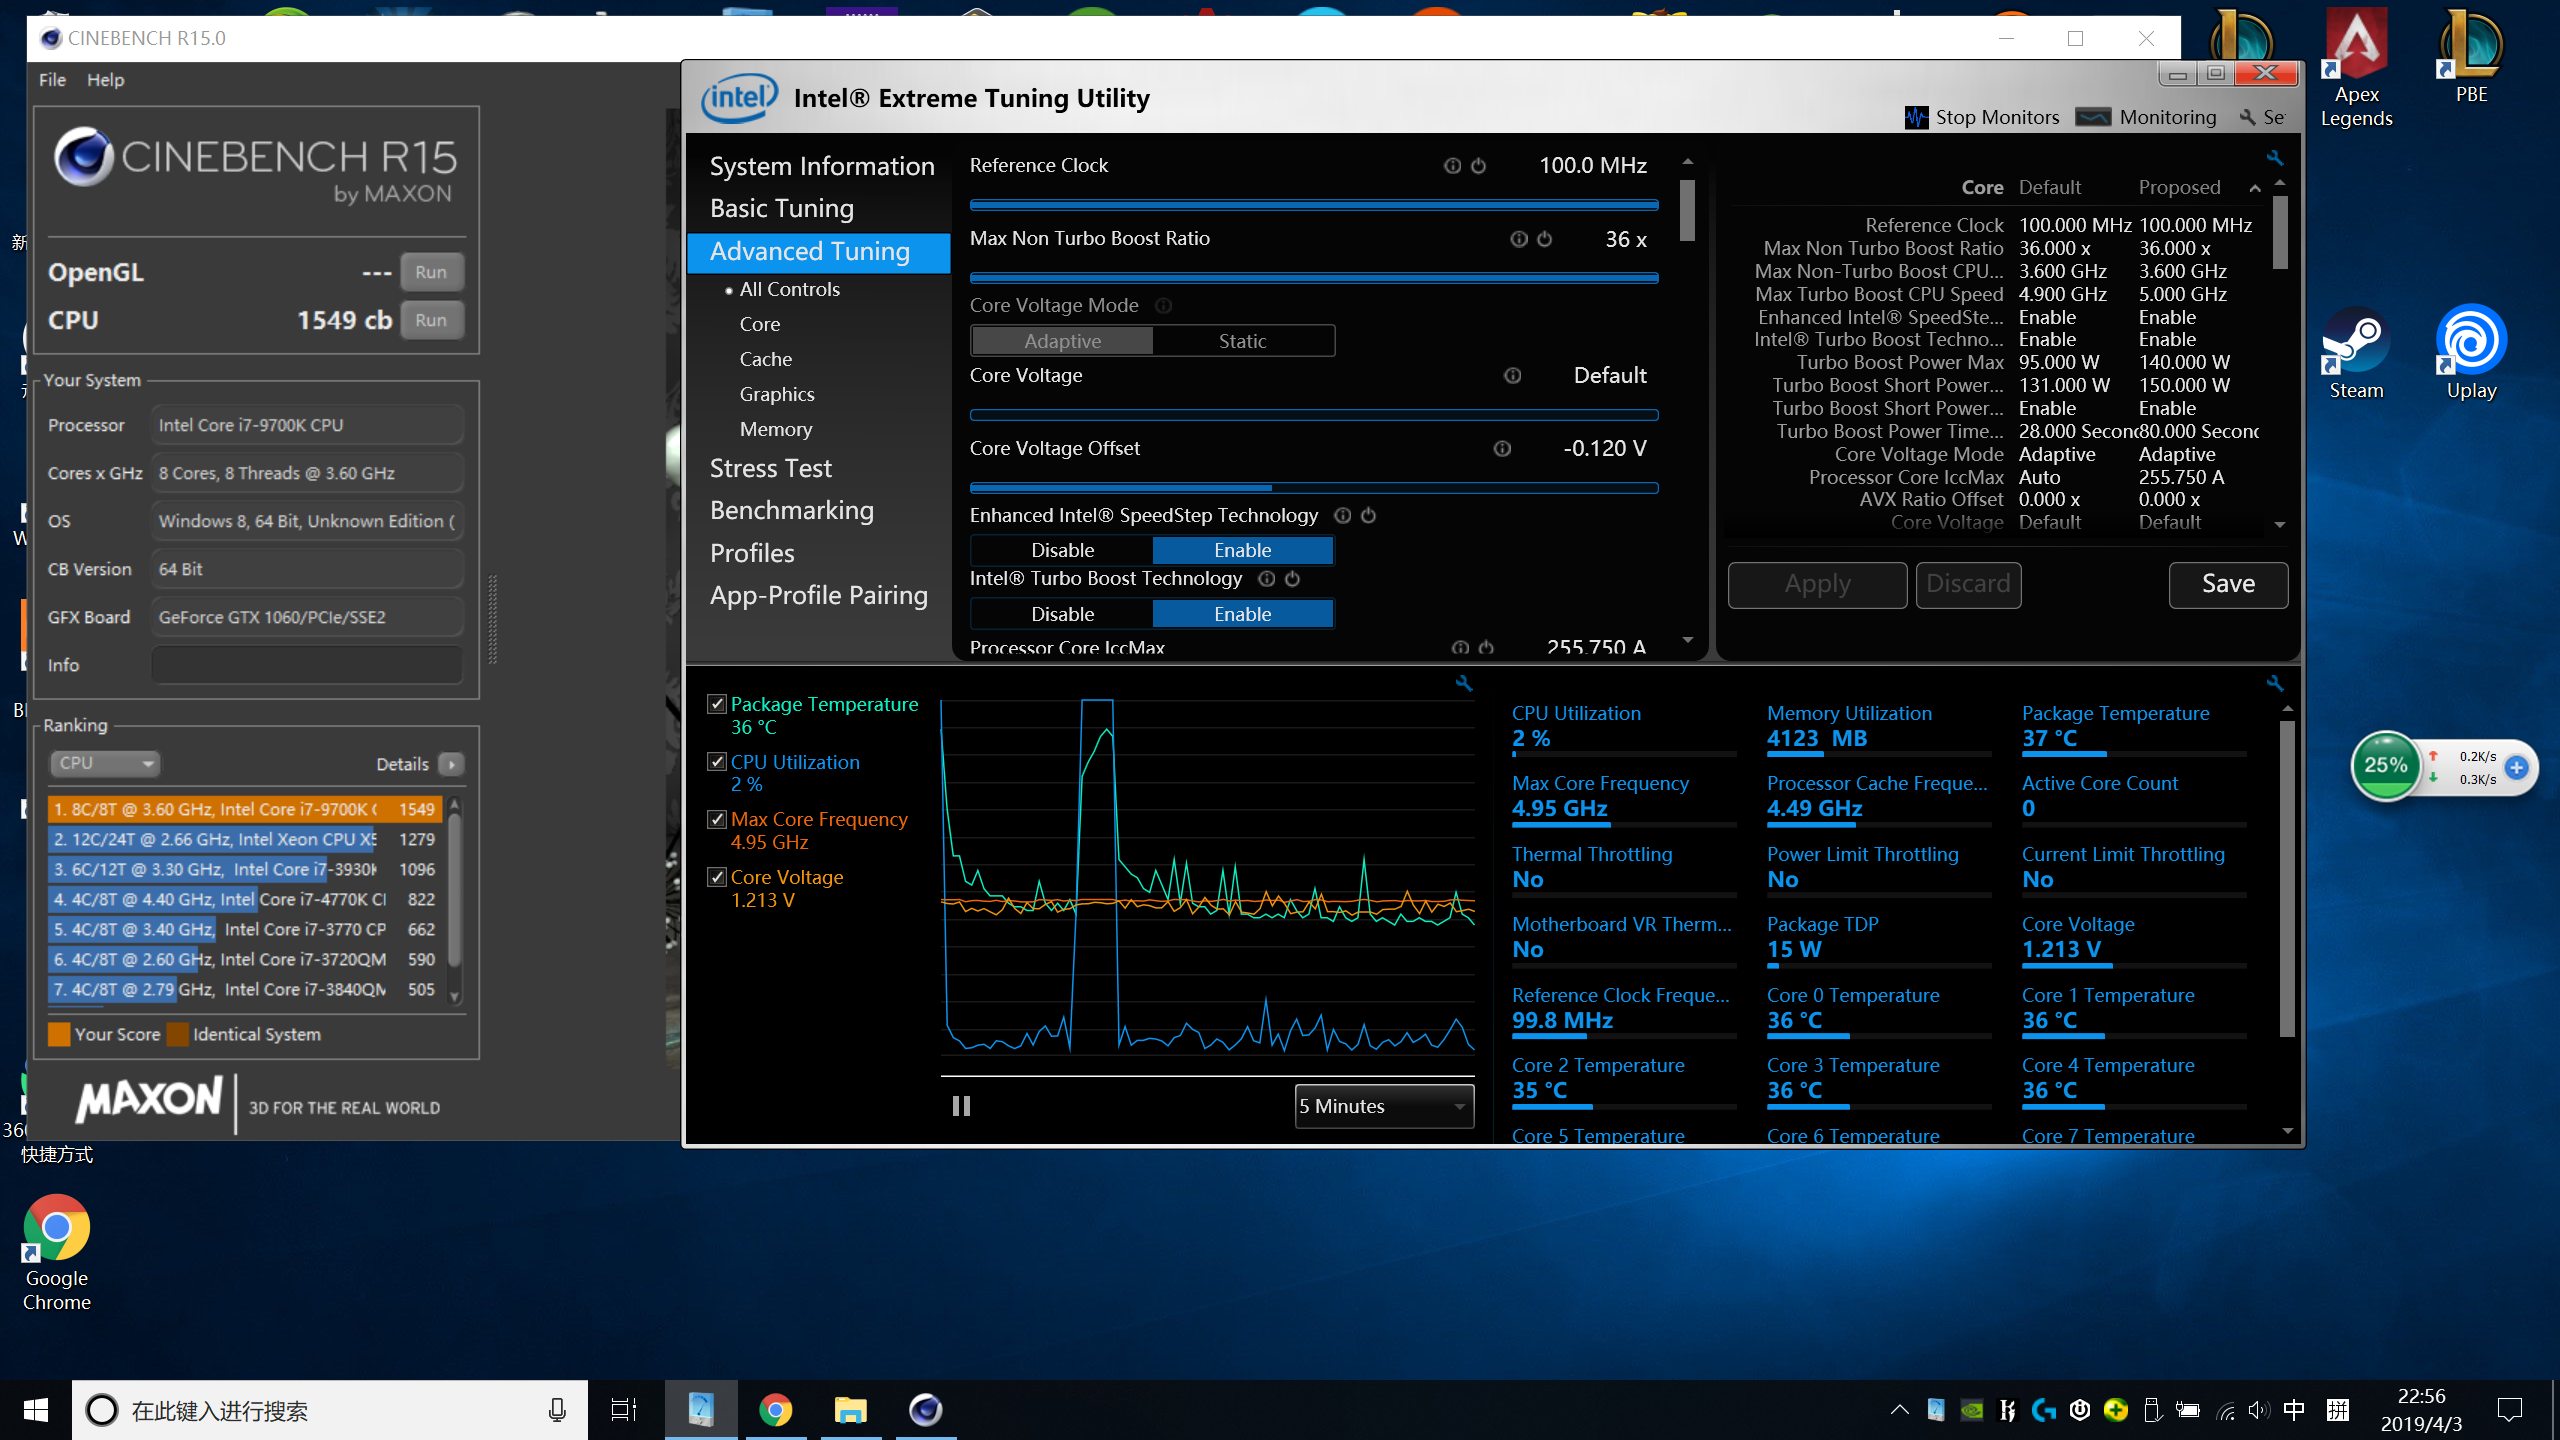This screenshot has width=2560, height=1440.
Task: Expand Details arrow in Cinebench Ranking
Action: (x=452, y=764)
